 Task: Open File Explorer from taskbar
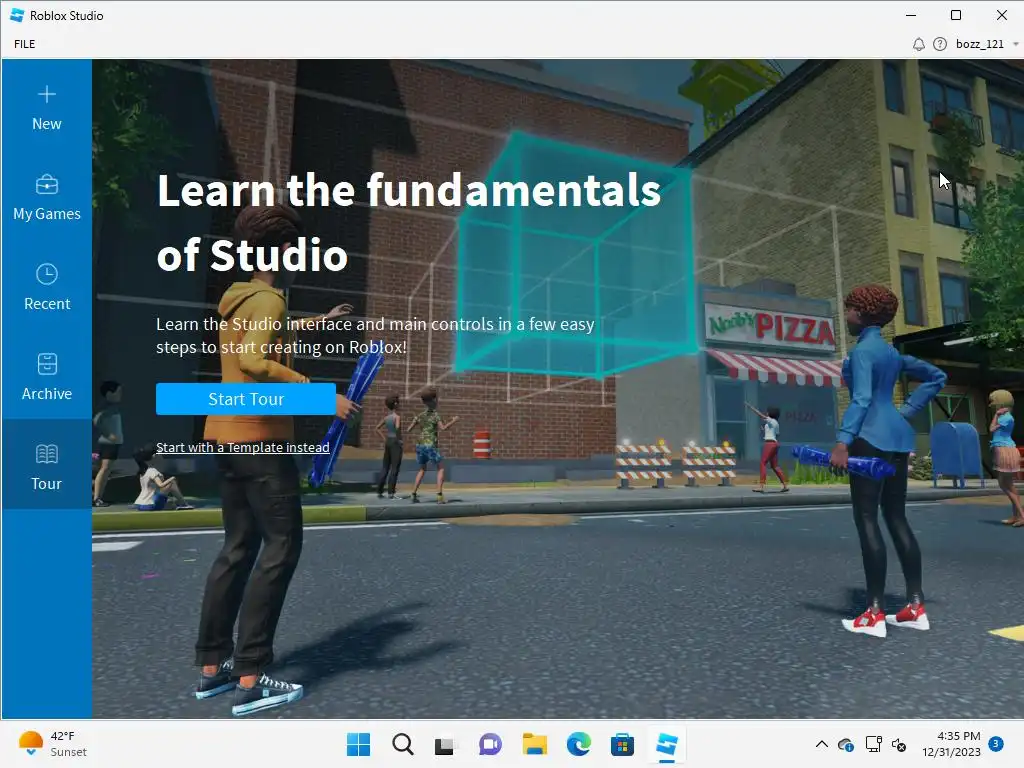[534, 744]
